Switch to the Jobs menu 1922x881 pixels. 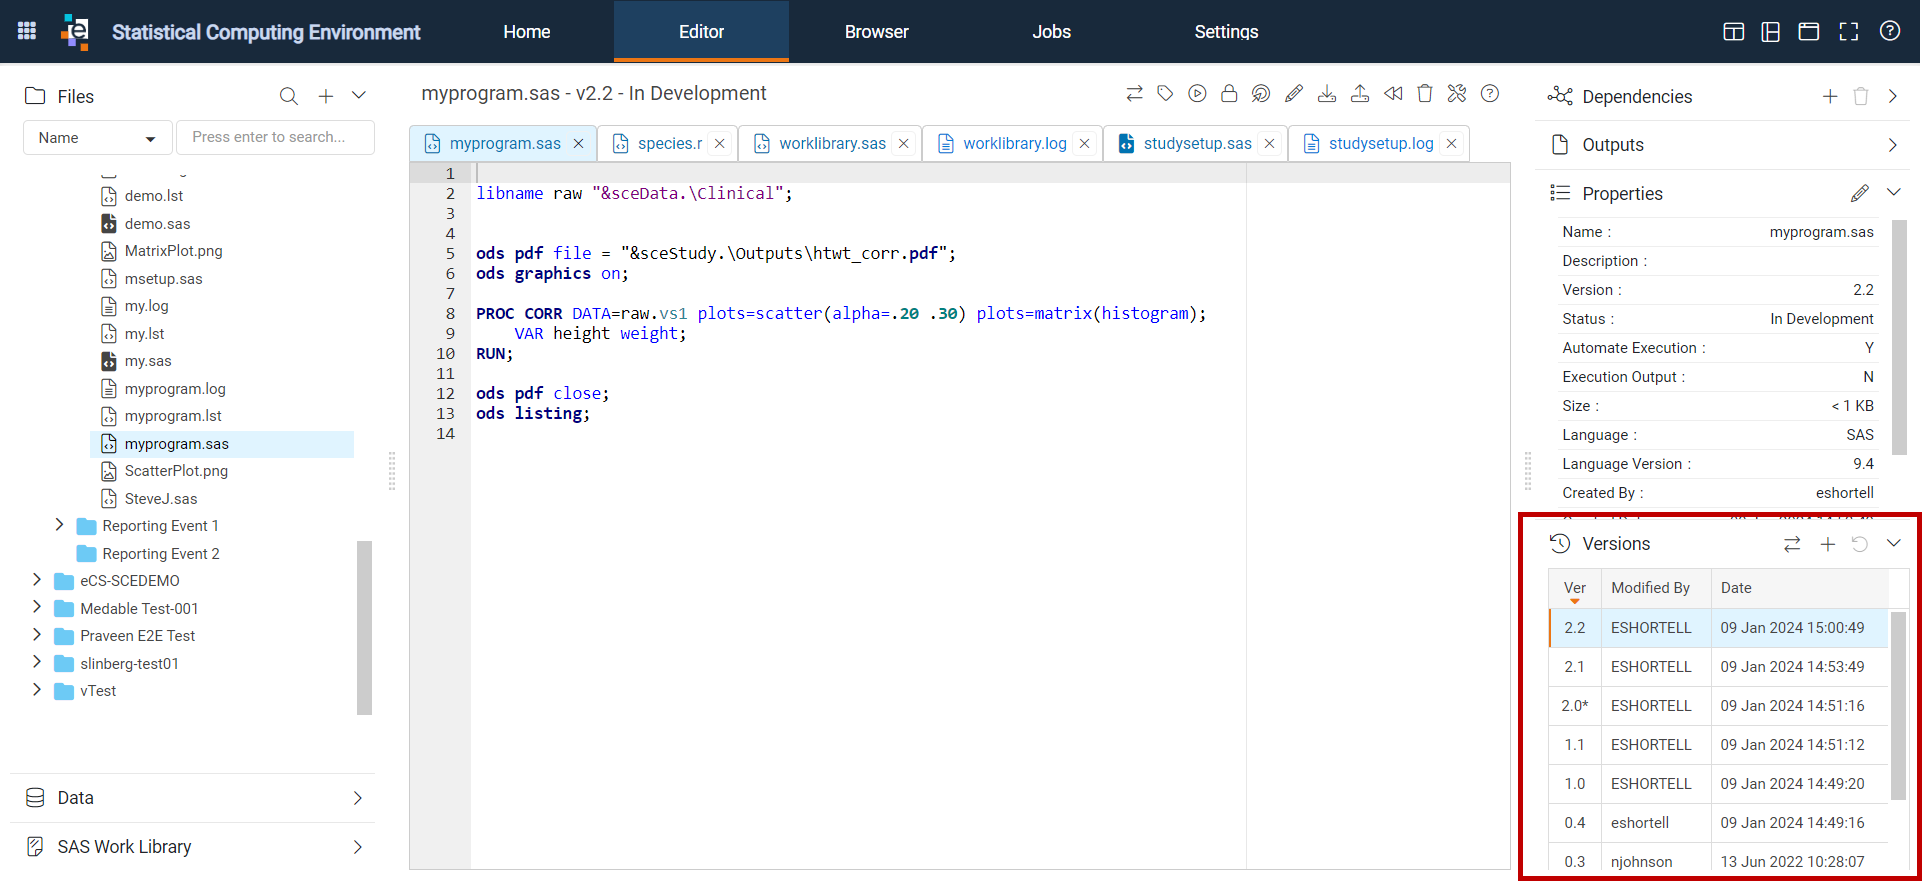pos(1051,32)
